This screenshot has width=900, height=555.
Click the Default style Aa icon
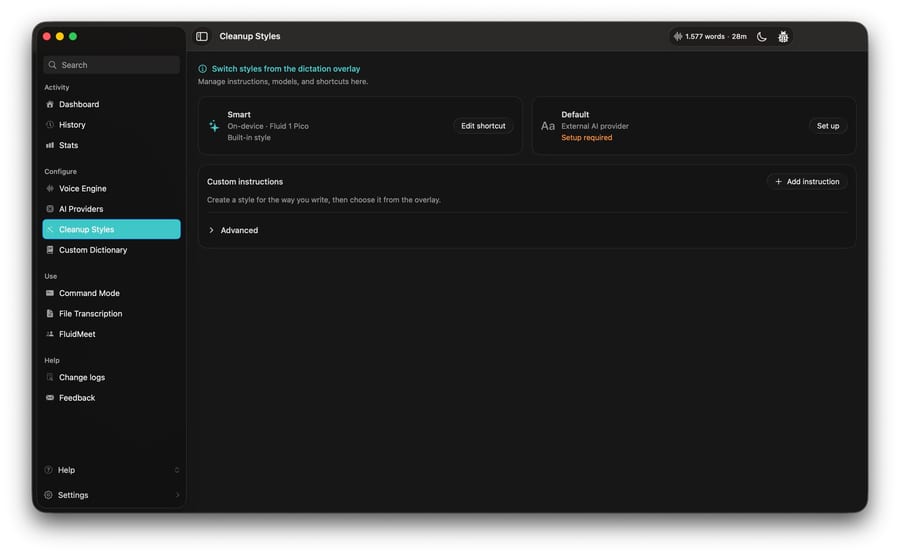click(x=548, y=126)
